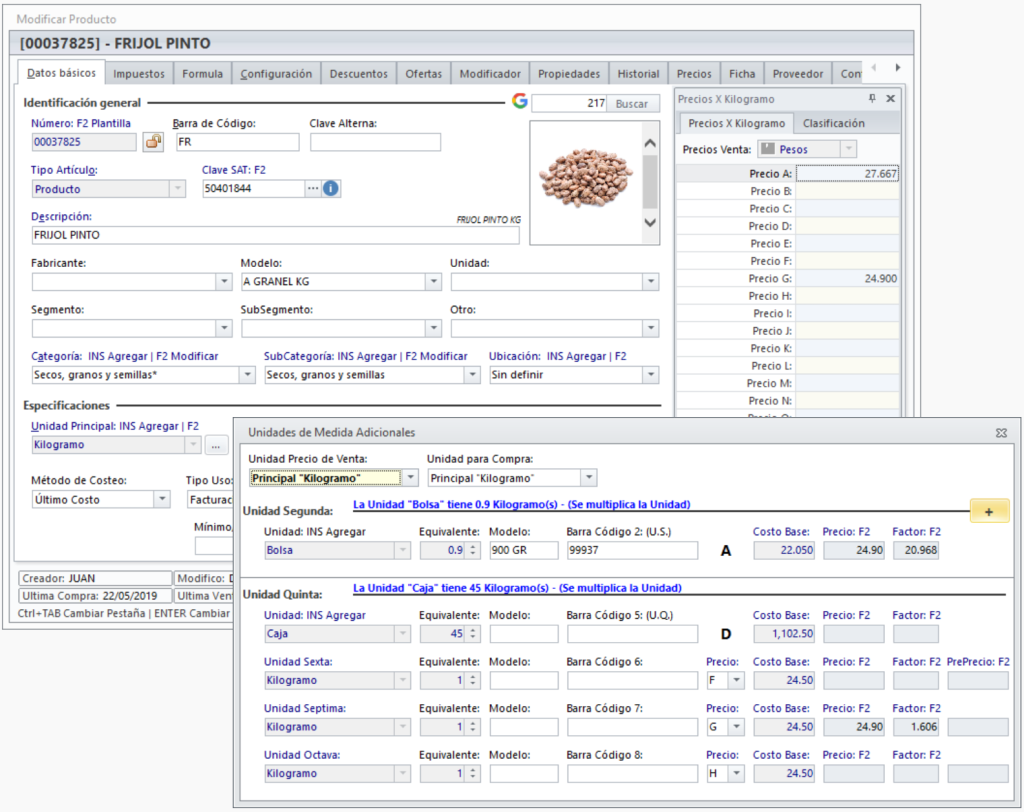
Task: Click the Descripción text field
Action: (275, 235)
